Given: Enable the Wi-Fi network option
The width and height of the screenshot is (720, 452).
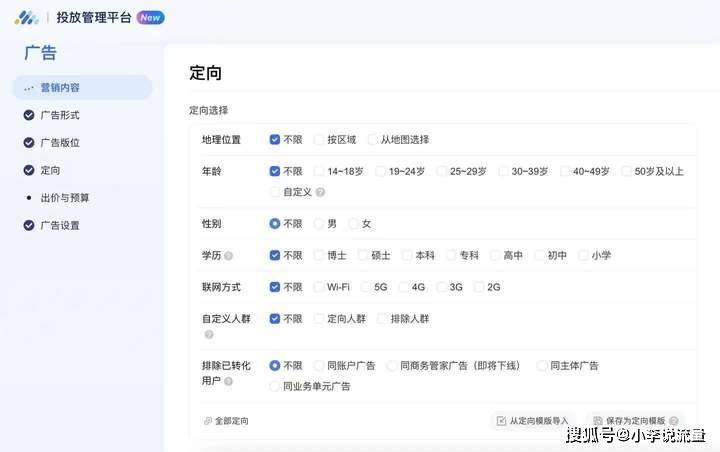Looking at the screenshot, I should point(319,287).
